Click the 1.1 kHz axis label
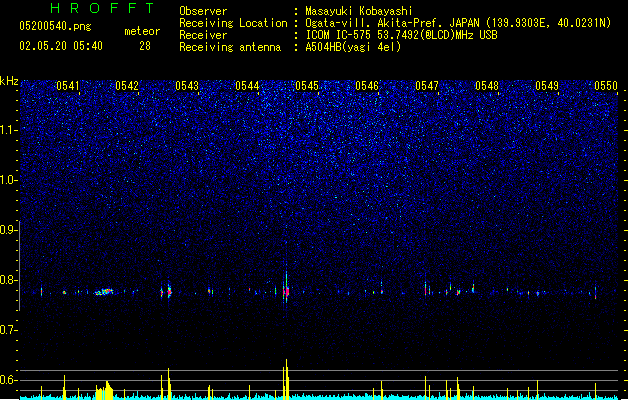The width and height of the screenshot is (629, 400). coord(8,130)
